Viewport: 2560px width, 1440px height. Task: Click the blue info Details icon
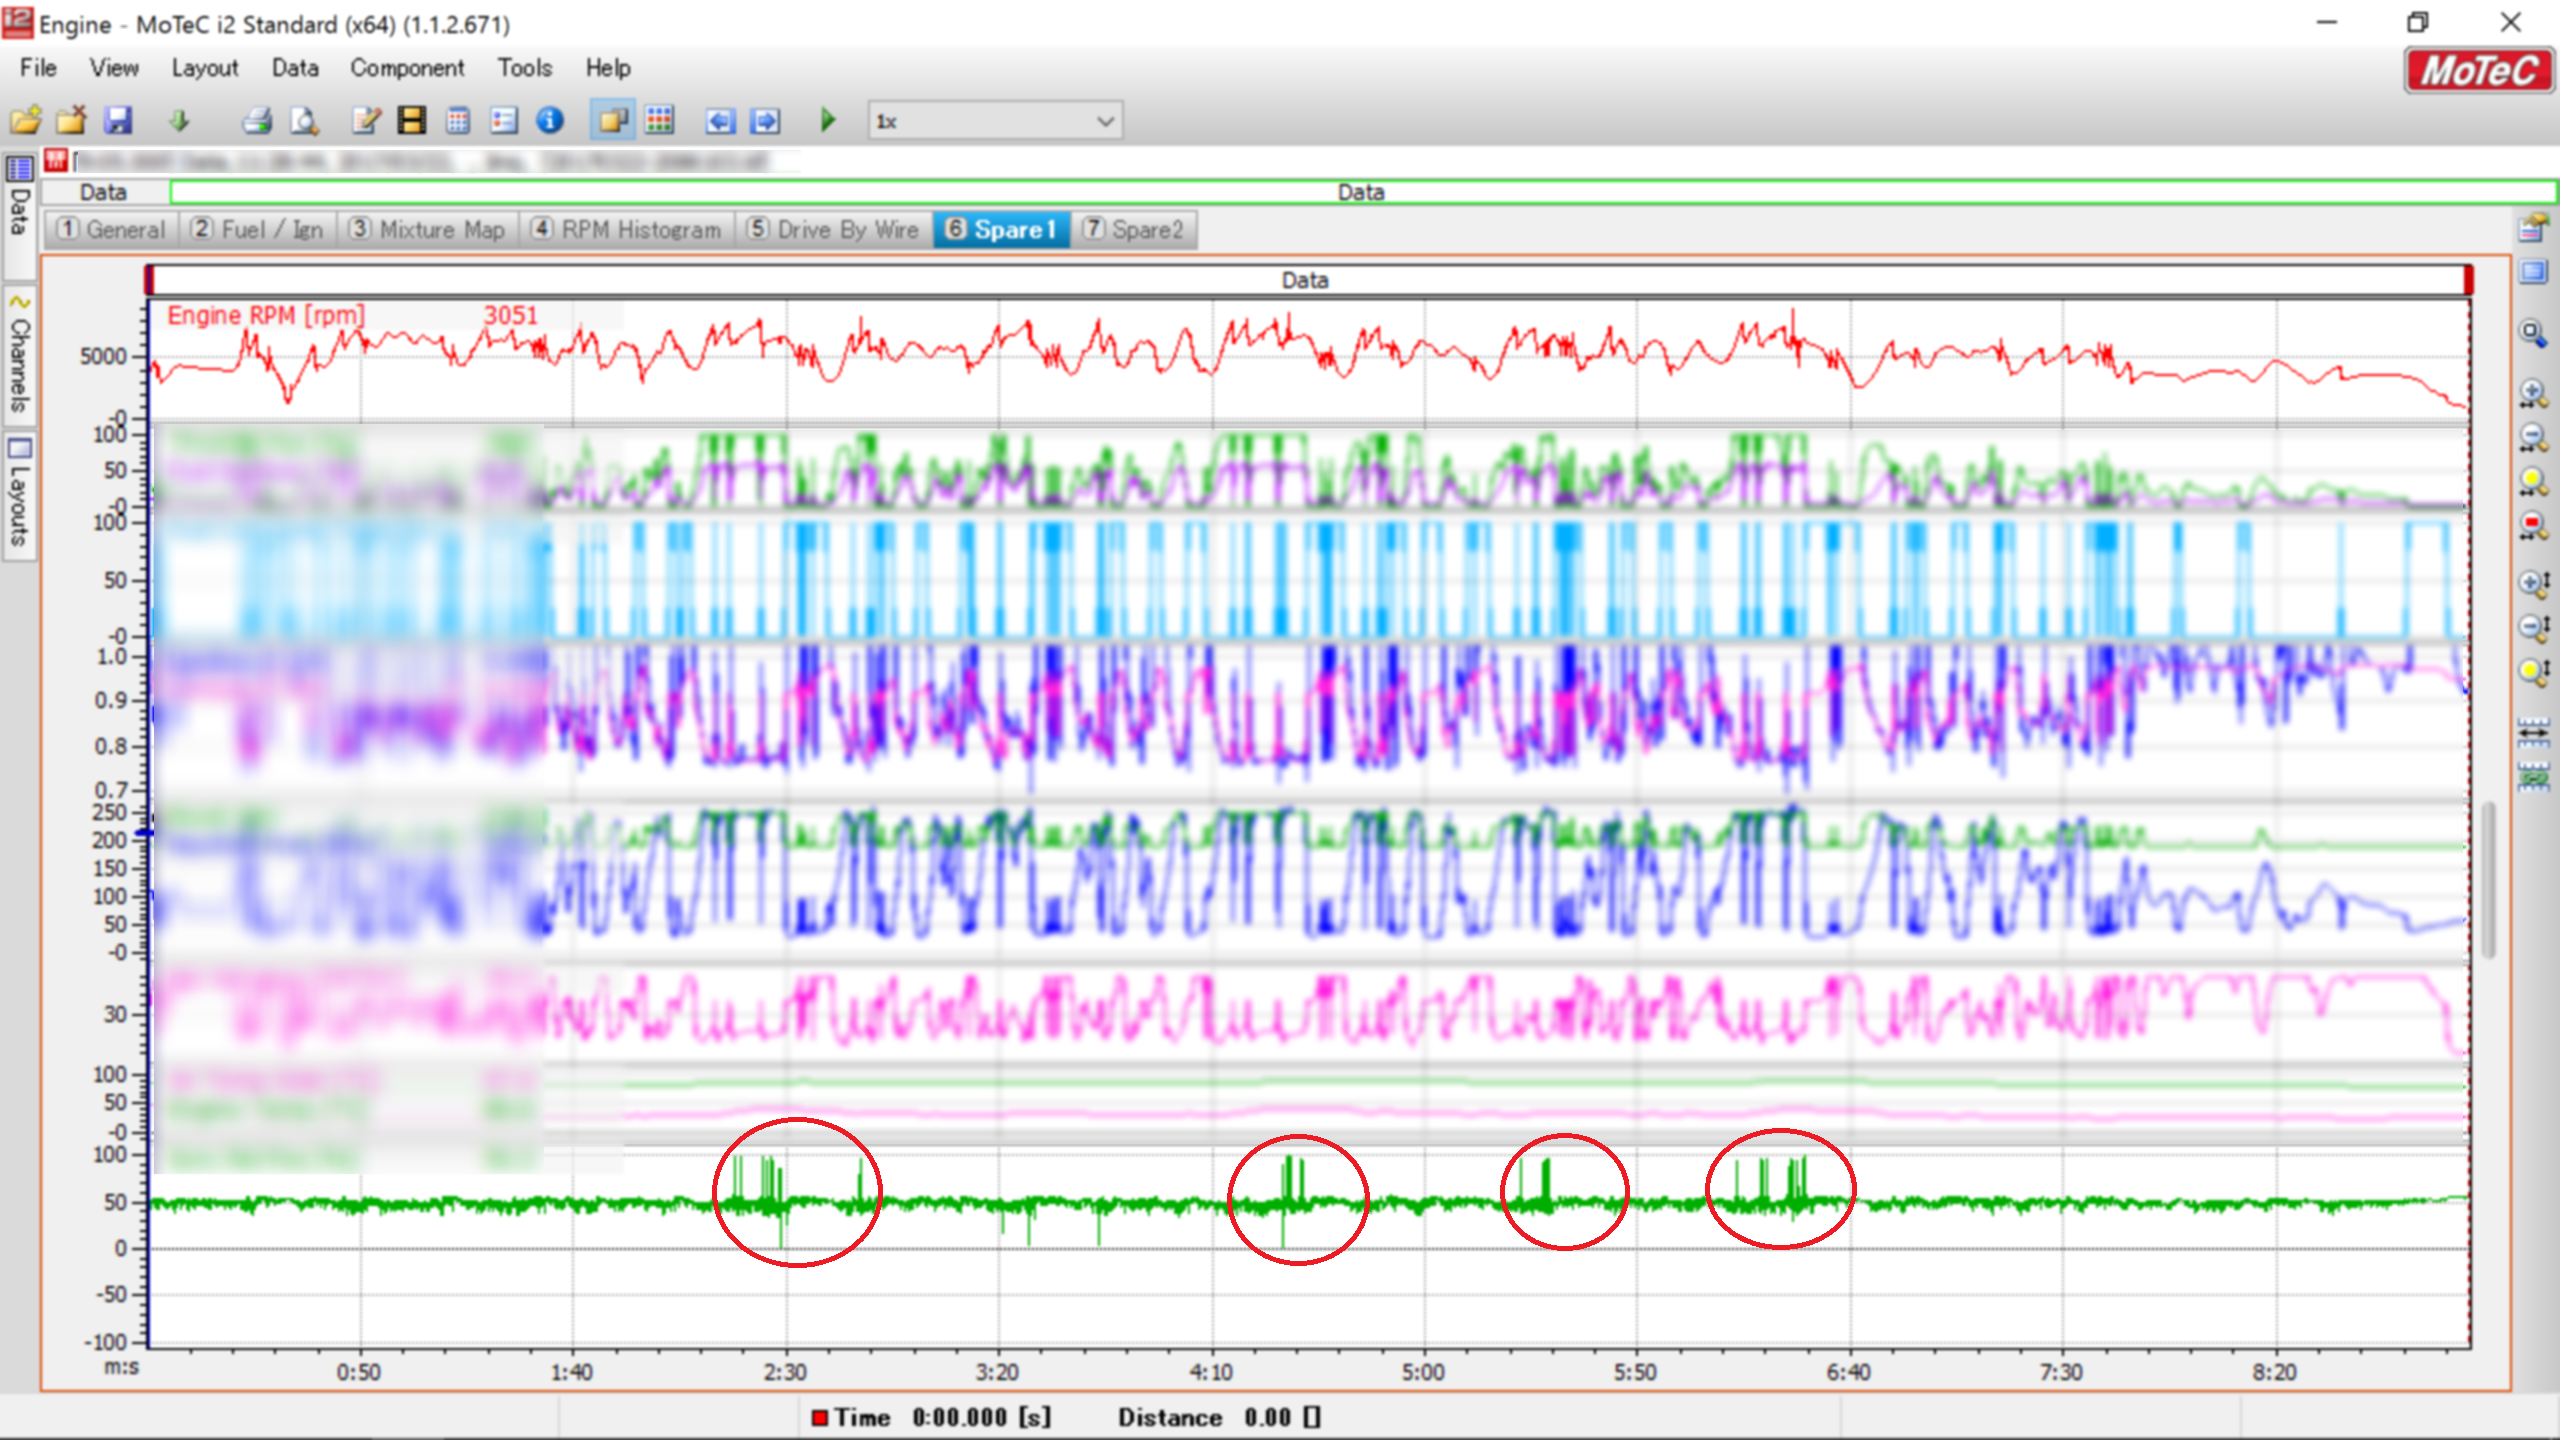tap(550, 121)
